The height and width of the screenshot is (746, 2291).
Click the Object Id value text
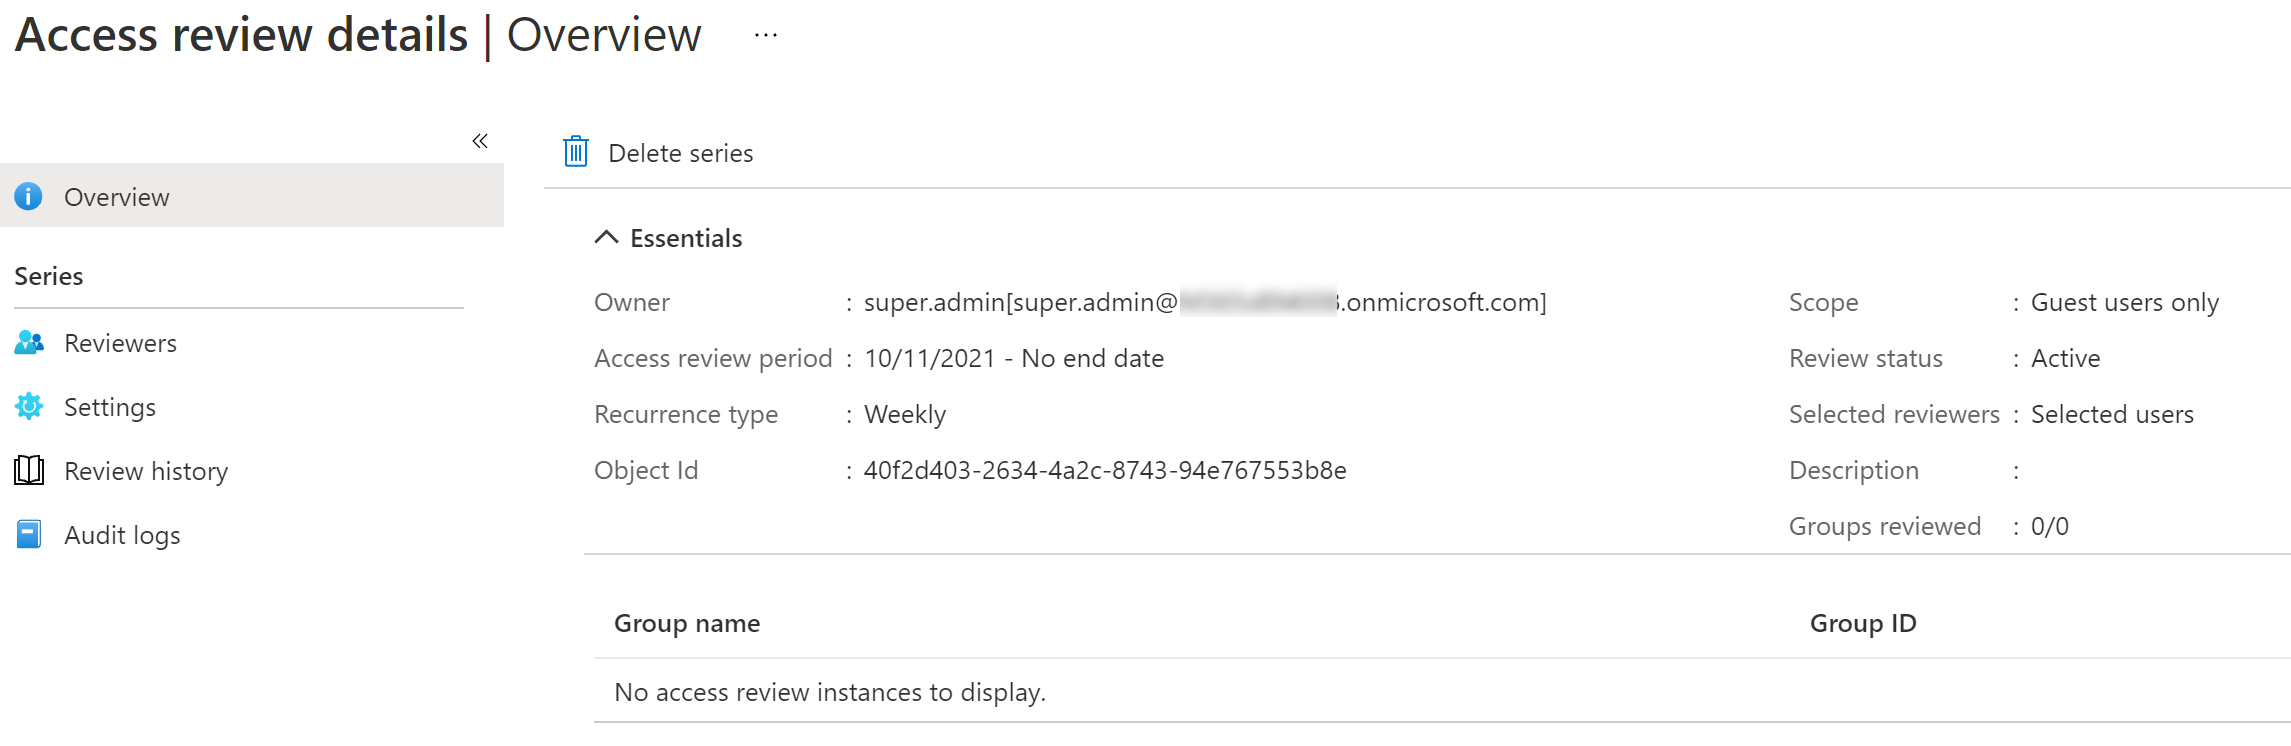(1105, 470)
